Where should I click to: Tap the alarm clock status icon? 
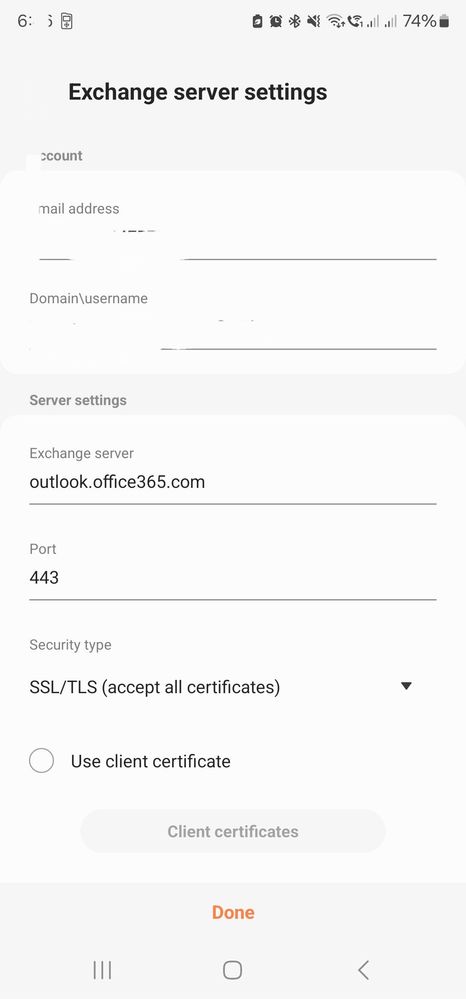click(275, 22)
